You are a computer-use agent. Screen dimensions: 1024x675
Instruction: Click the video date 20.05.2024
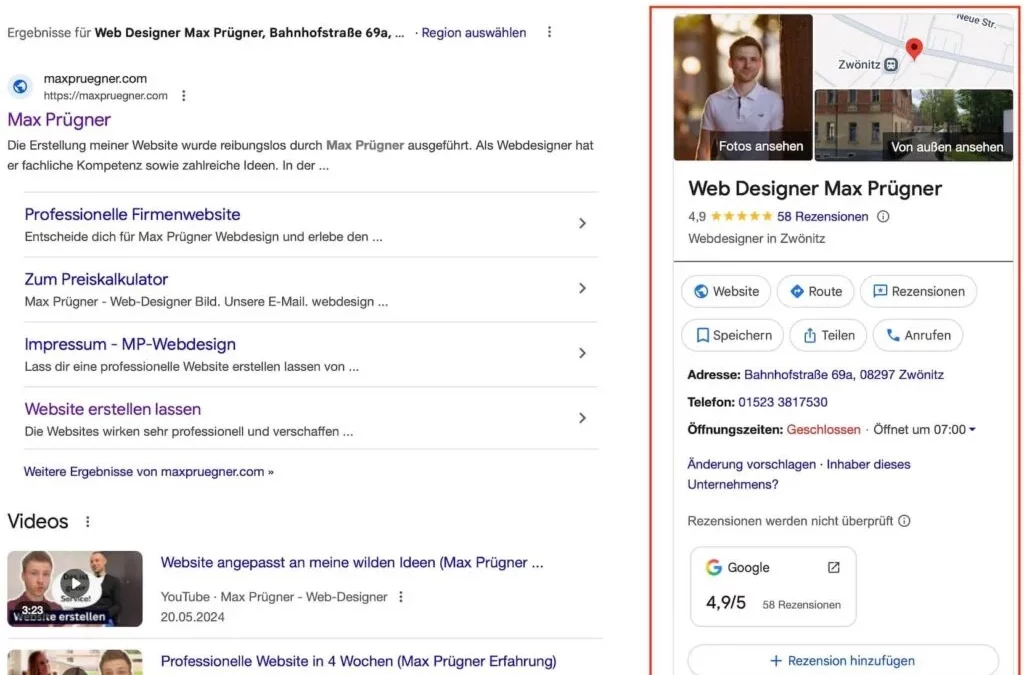pyautogui.click(x=192, y=617)
